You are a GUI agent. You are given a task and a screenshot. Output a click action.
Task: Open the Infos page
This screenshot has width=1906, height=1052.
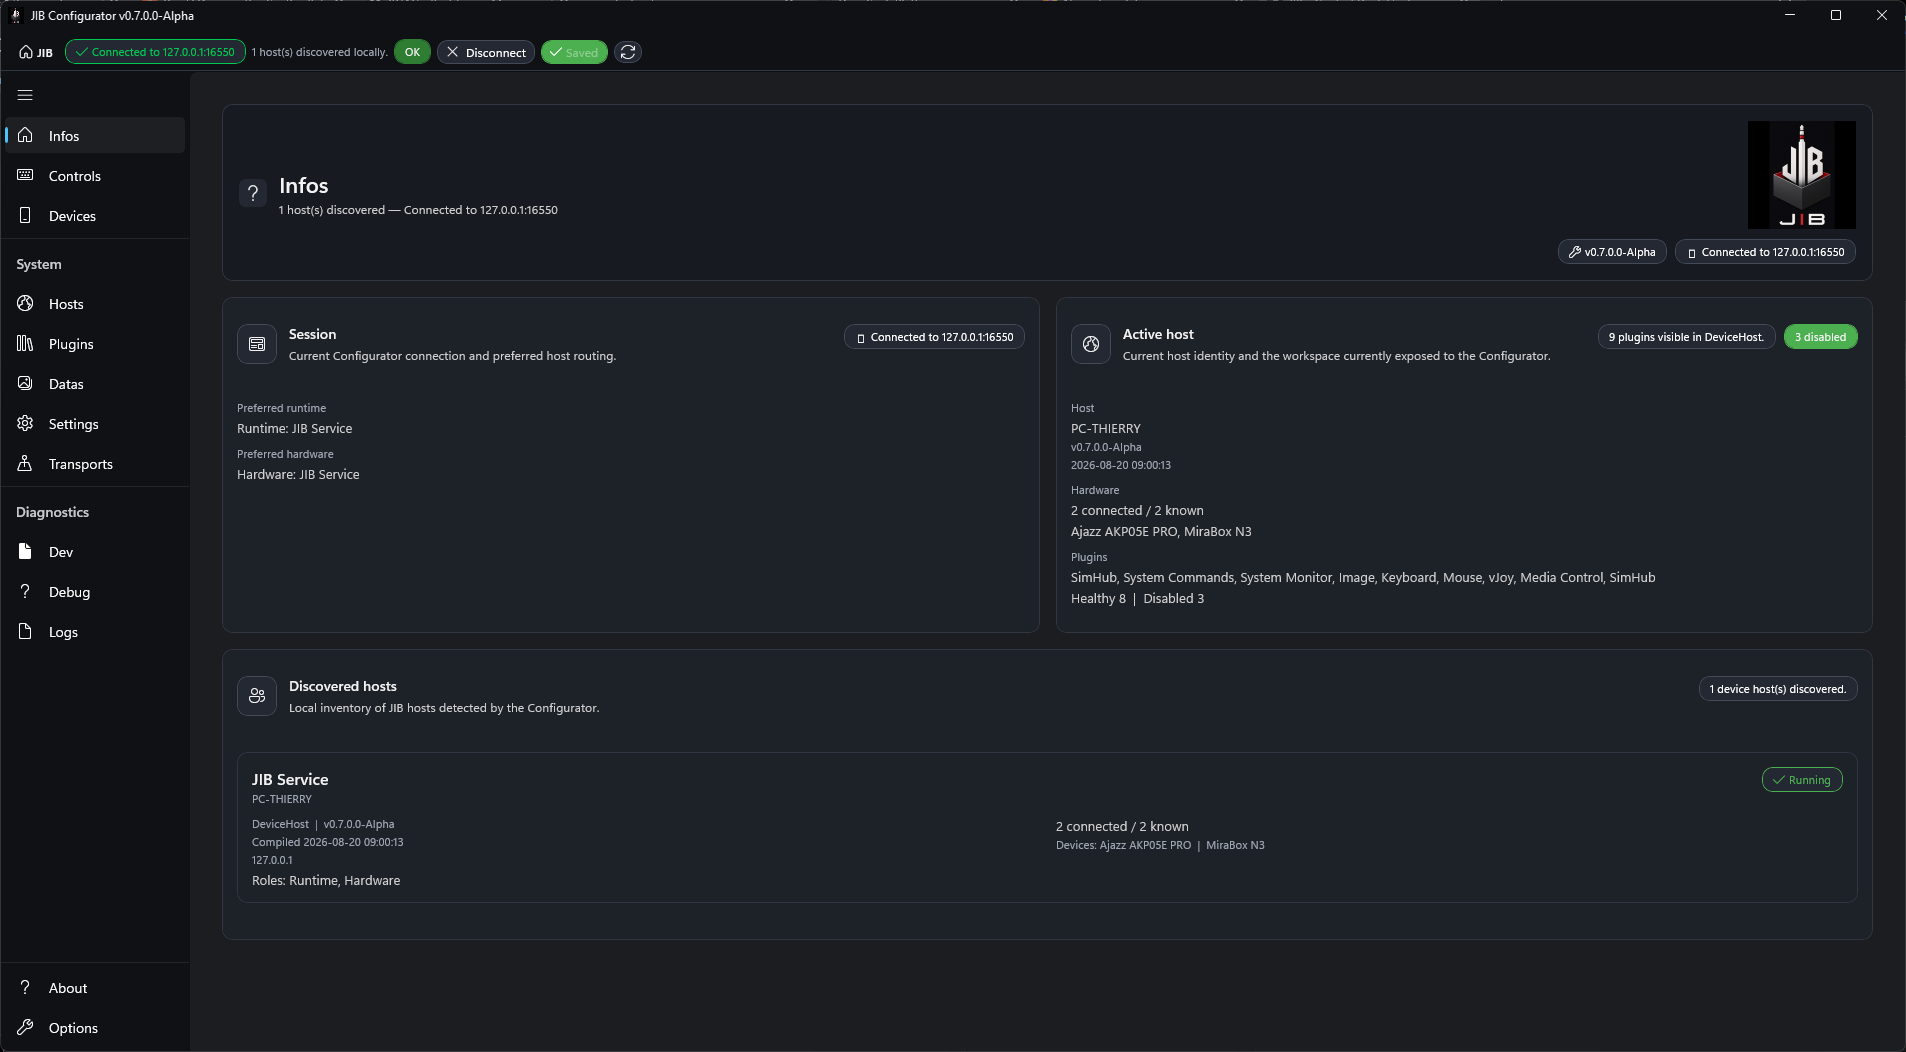(x=95, y=136)
